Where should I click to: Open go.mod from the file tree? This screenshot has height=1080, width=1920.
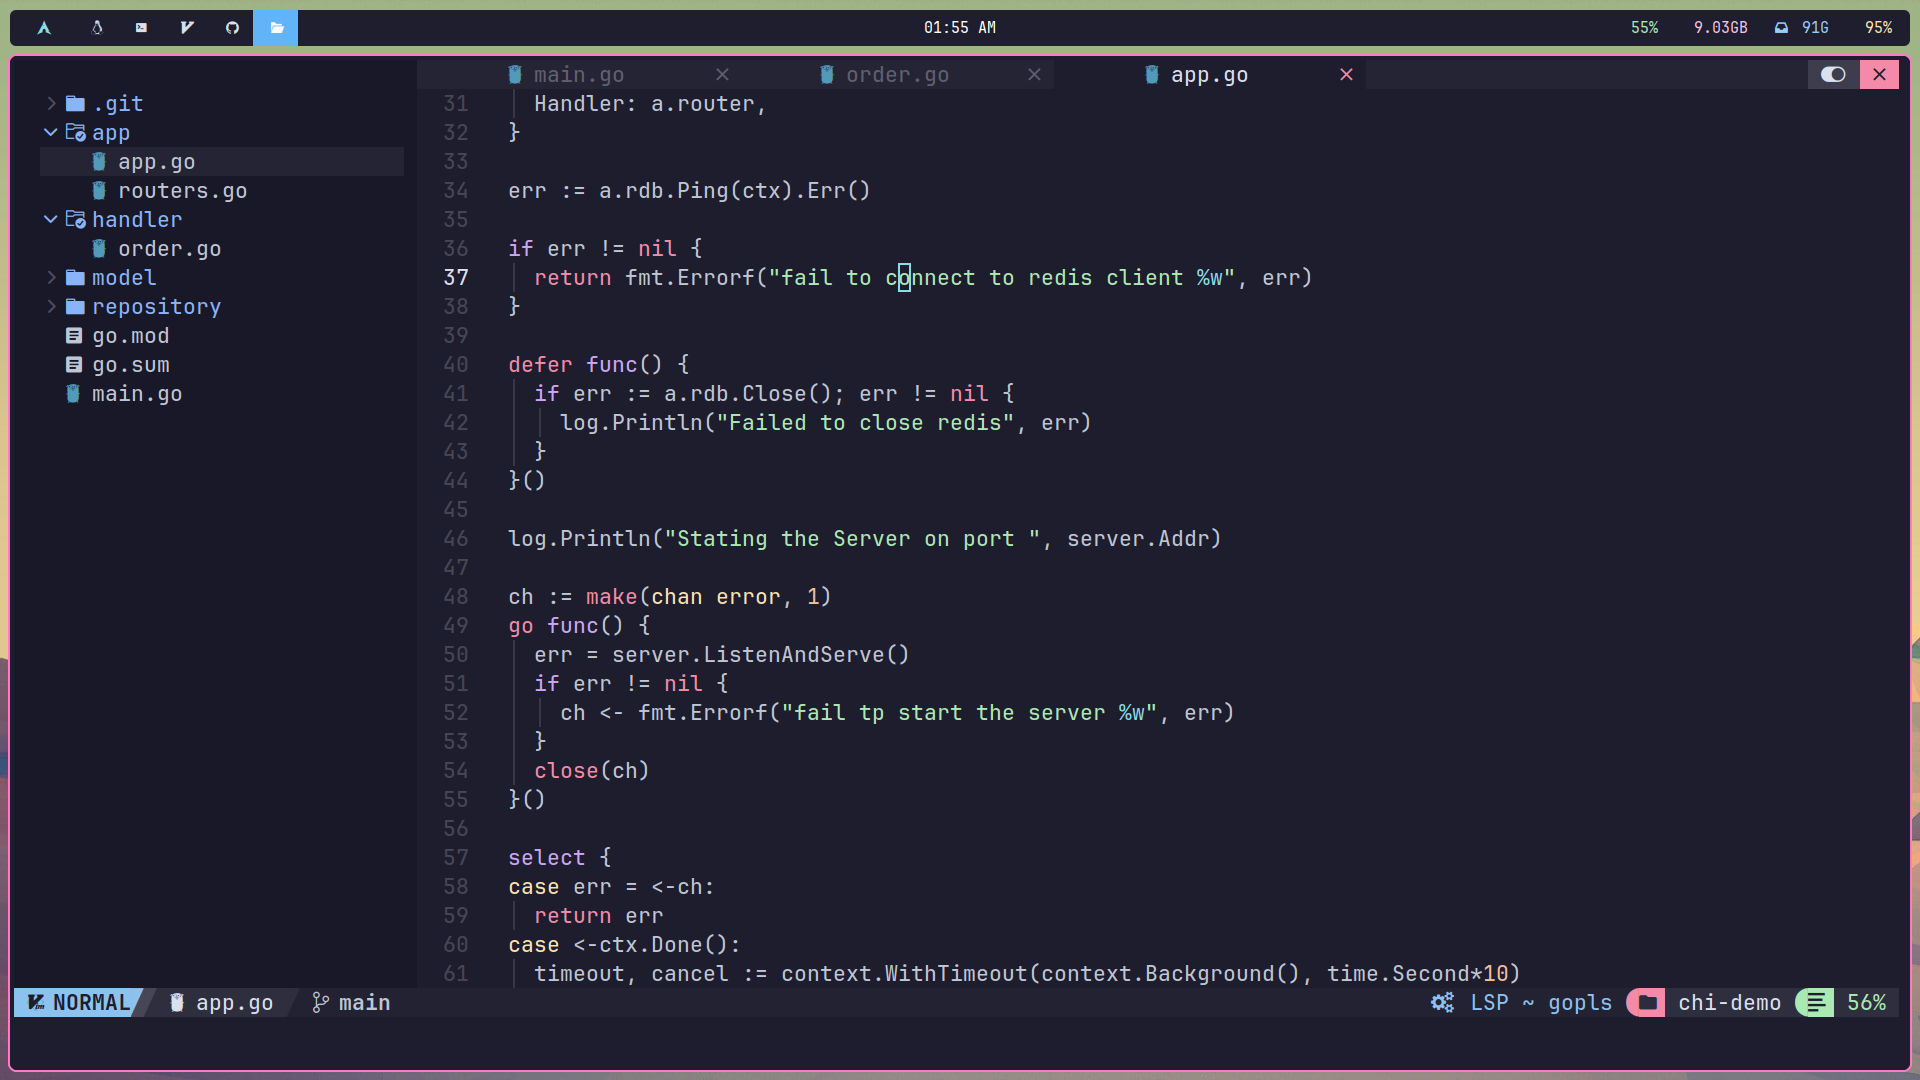pyautogui.click(x=130, y=336)
